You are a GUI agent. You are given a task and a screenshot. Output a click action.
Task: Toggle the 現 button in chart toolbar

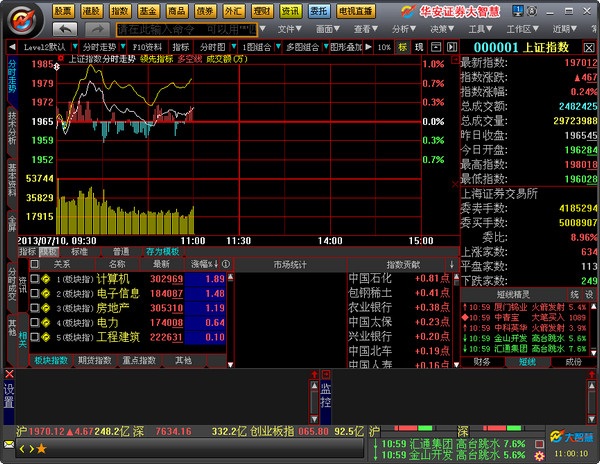tap(419, 47)
